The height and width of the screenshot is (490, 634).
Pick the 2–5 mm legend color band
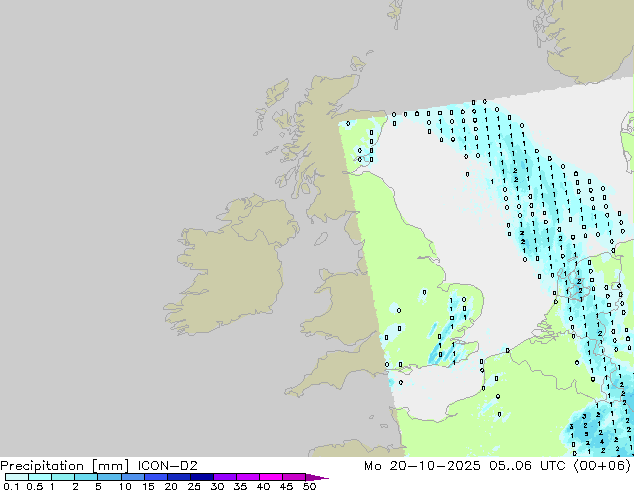pyautogui.click(x=85, y=477)
